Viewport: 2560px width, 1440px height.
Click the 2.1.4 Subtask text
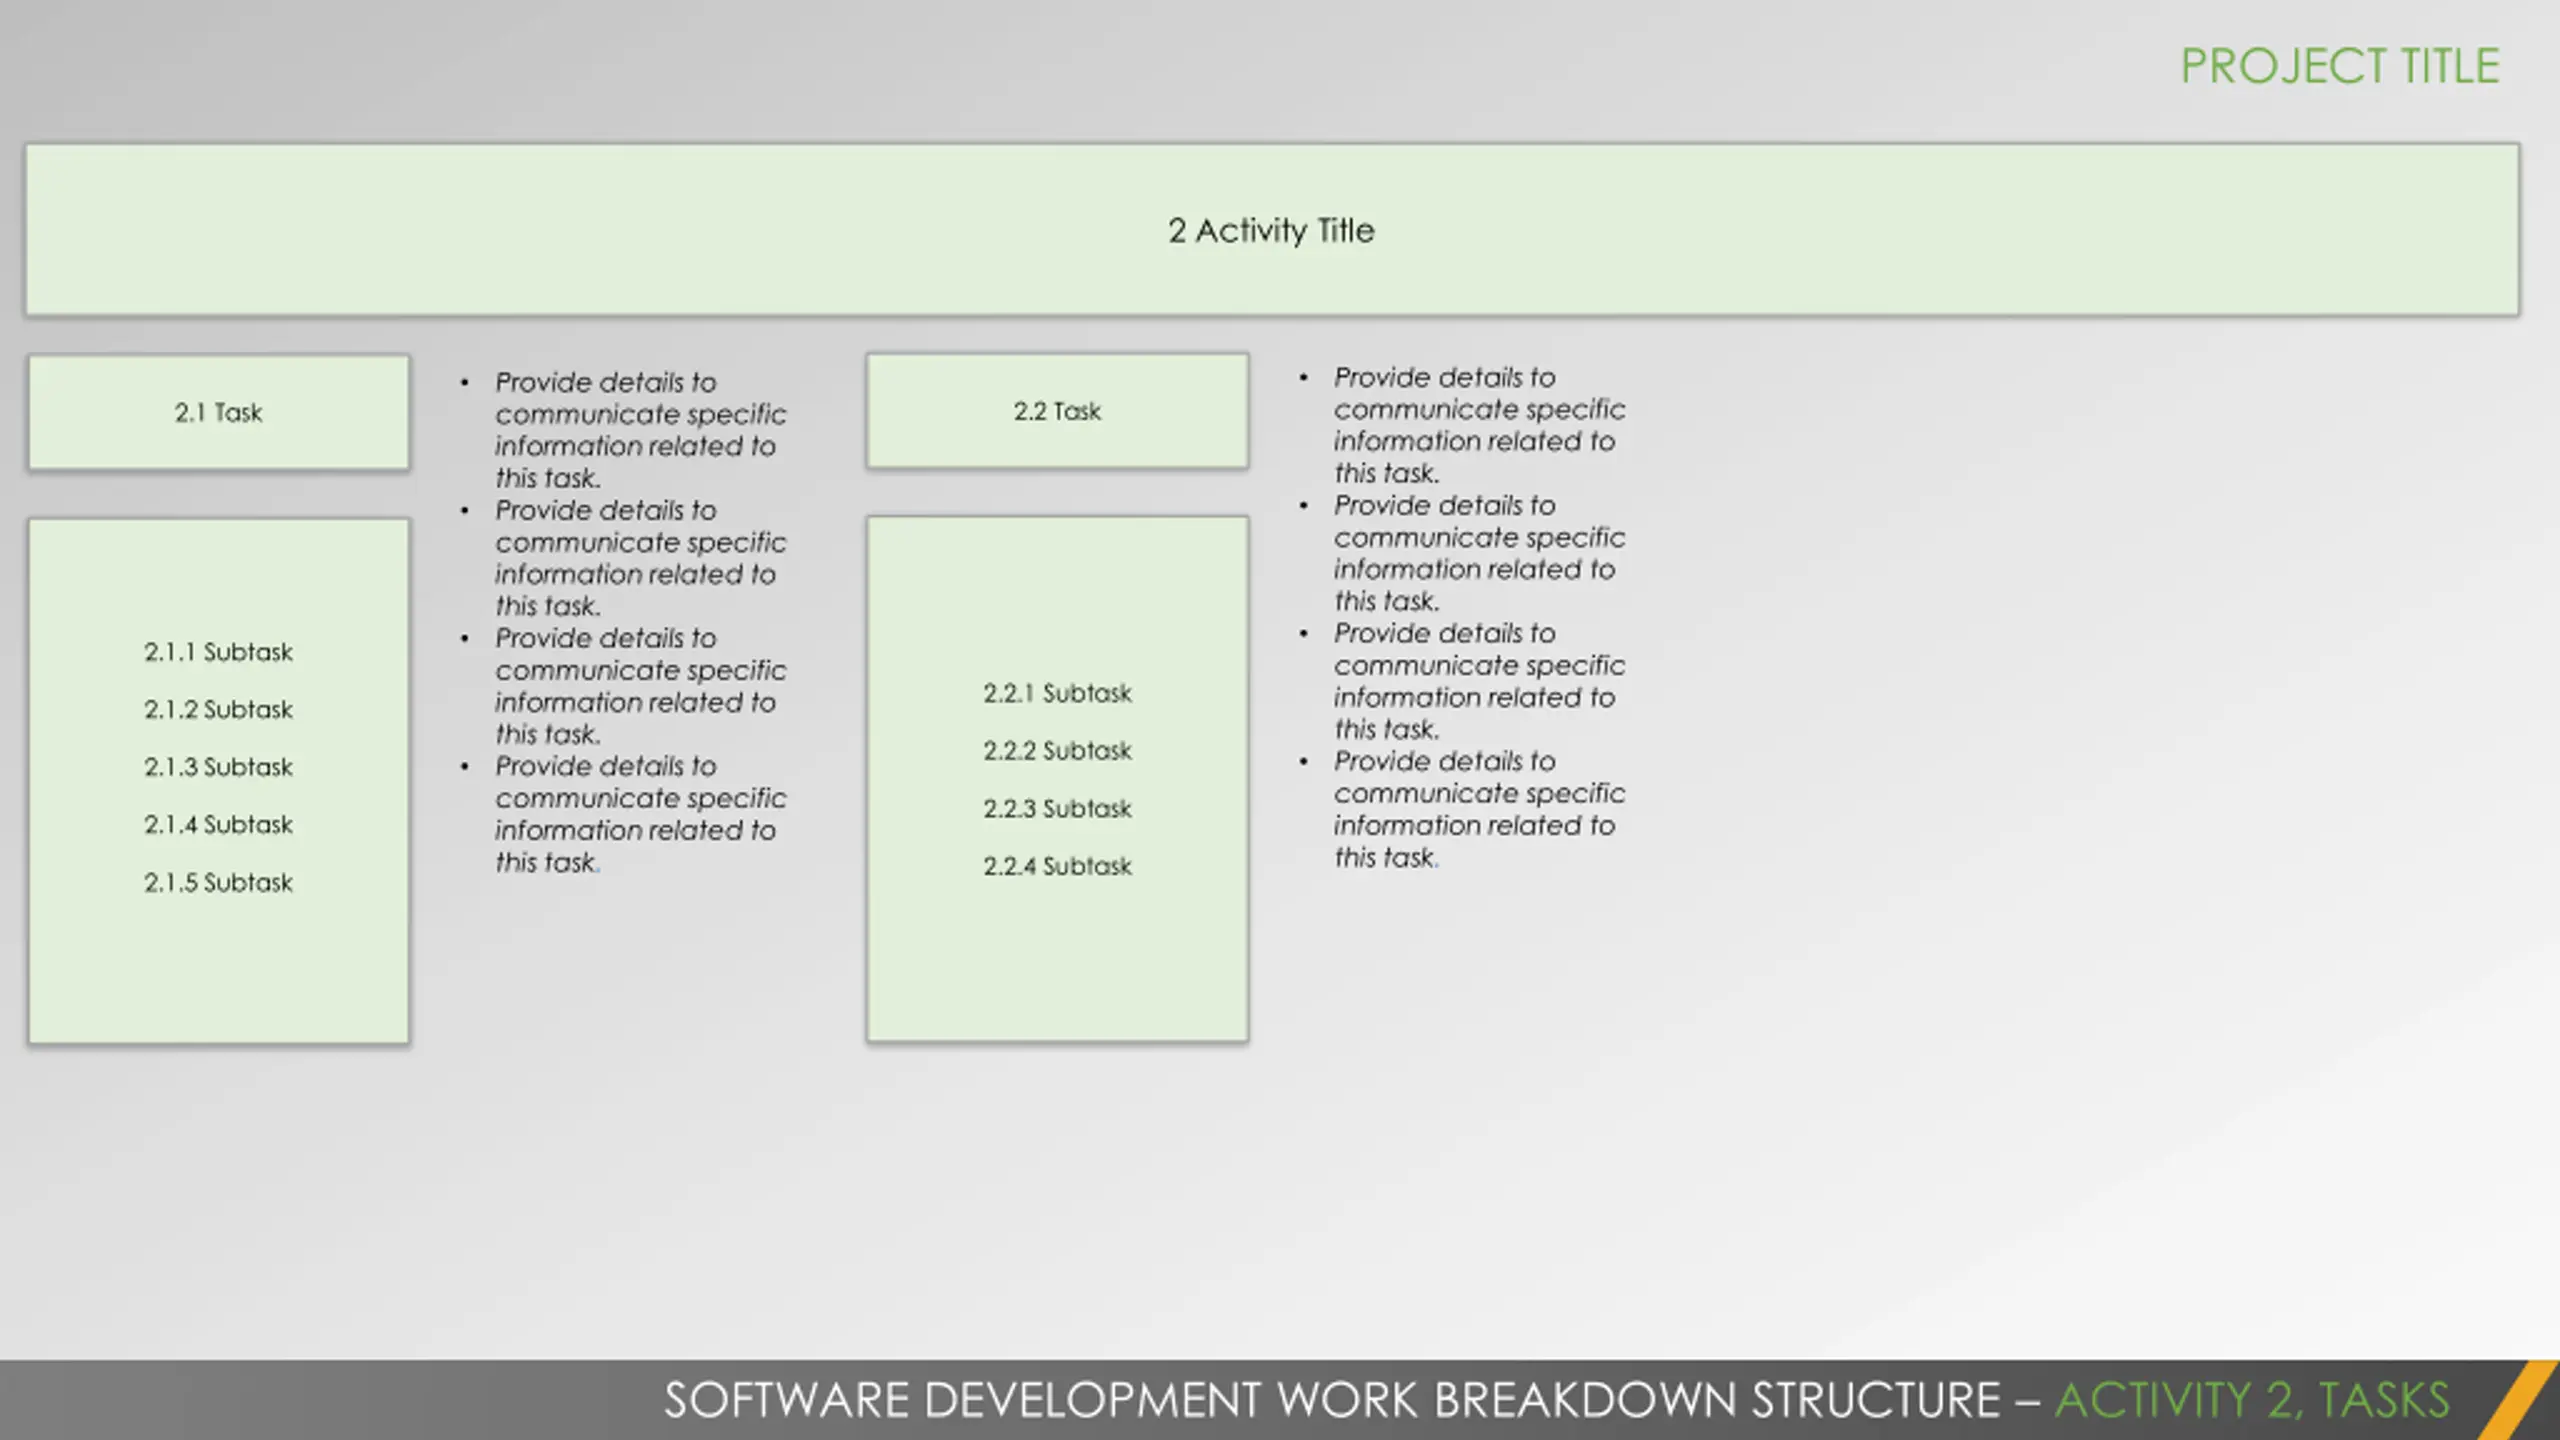[219, 824]
